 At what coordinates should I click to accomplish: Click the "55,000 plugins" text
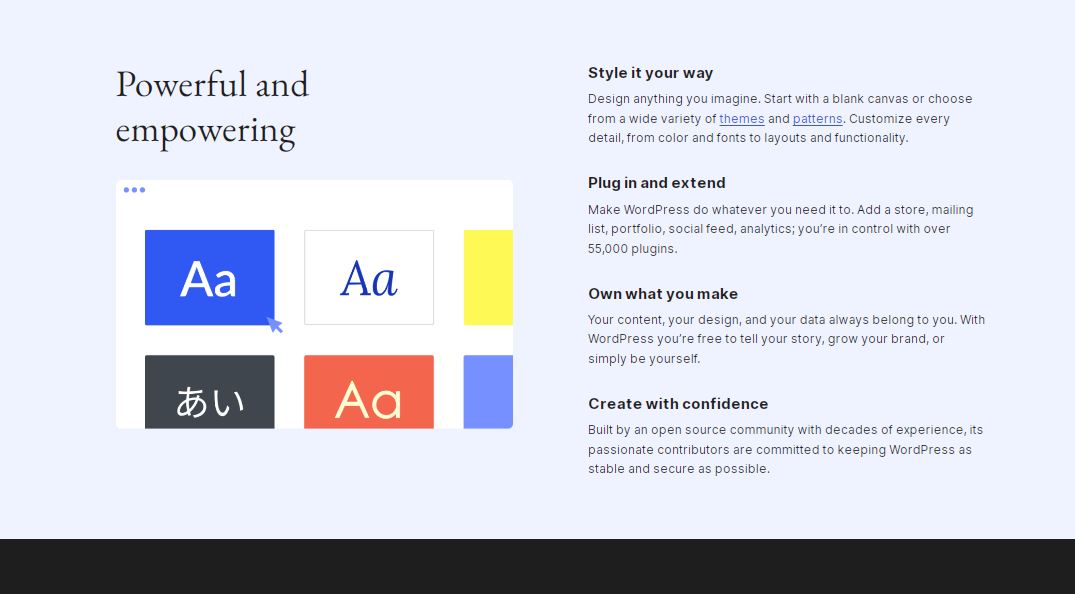(x=631, y=249)
